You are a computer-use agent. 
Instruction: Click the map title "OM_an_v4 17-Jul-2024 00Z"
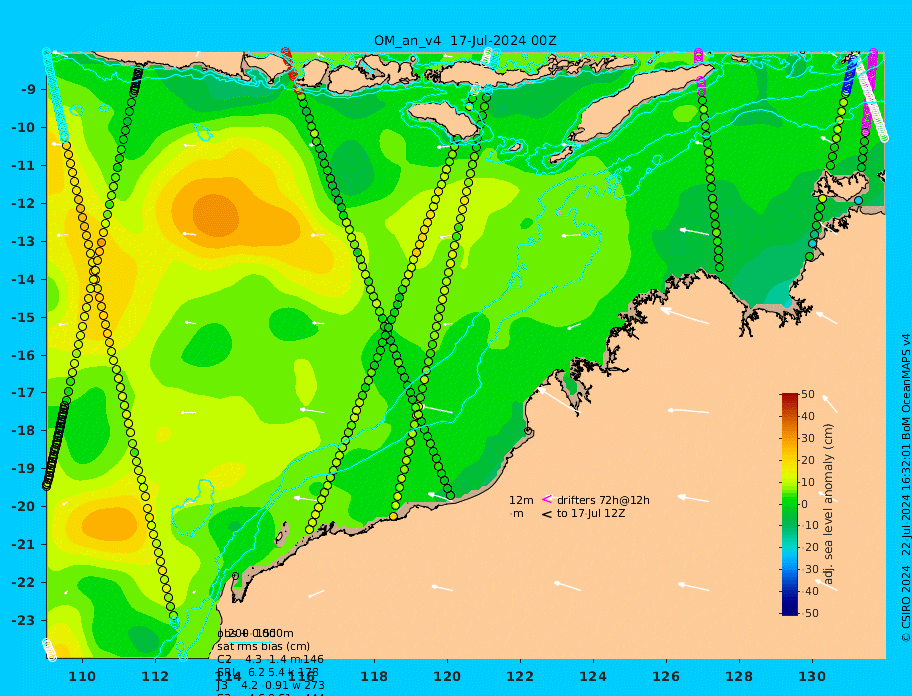coord(465,41)
